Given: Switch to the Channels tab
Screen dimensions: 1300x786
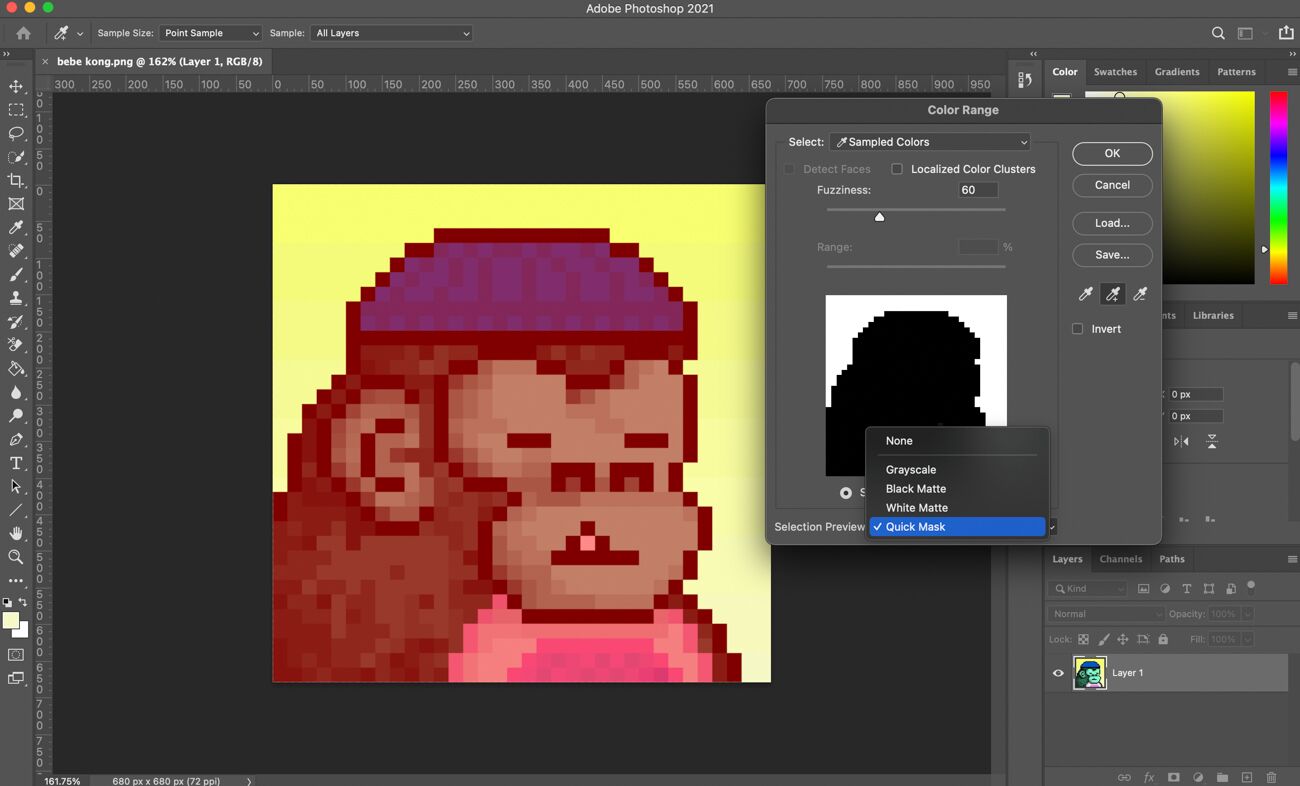Looking at the screenshot, I should [x=1120, y=559].
